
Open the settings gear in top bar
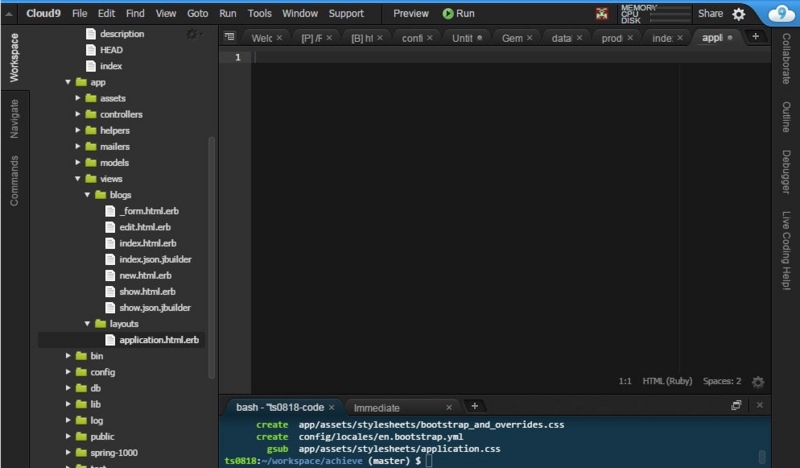tap(739, 14)
